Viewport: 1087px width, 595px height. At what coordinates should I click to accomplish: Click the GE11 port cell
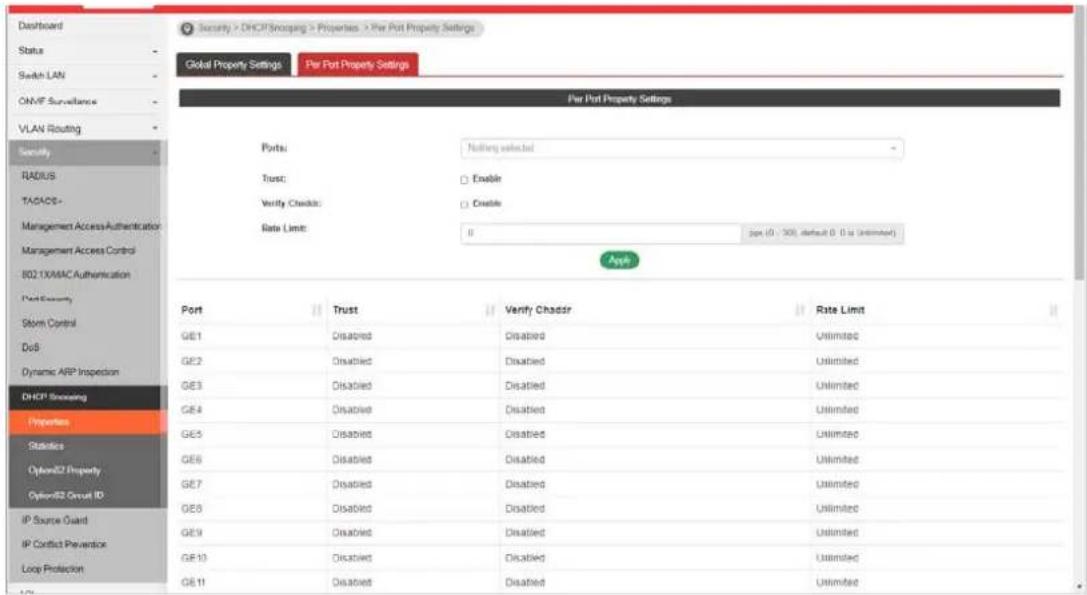coord(193,583)
